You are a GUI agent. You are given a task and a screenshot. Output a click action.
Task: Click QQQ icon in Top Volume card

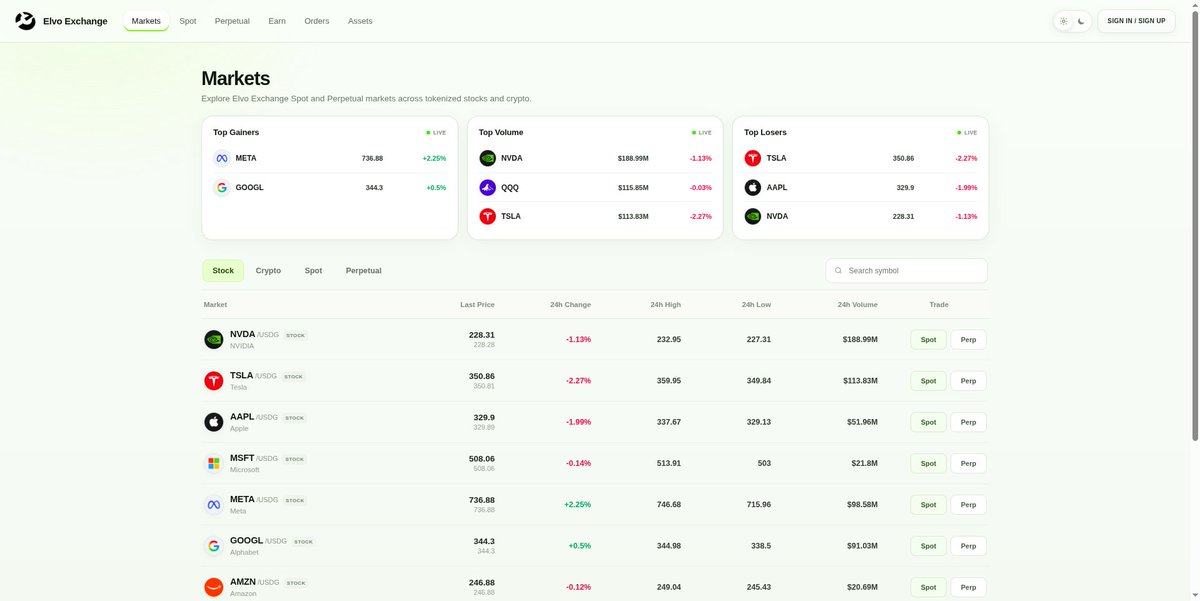[488, 187]
